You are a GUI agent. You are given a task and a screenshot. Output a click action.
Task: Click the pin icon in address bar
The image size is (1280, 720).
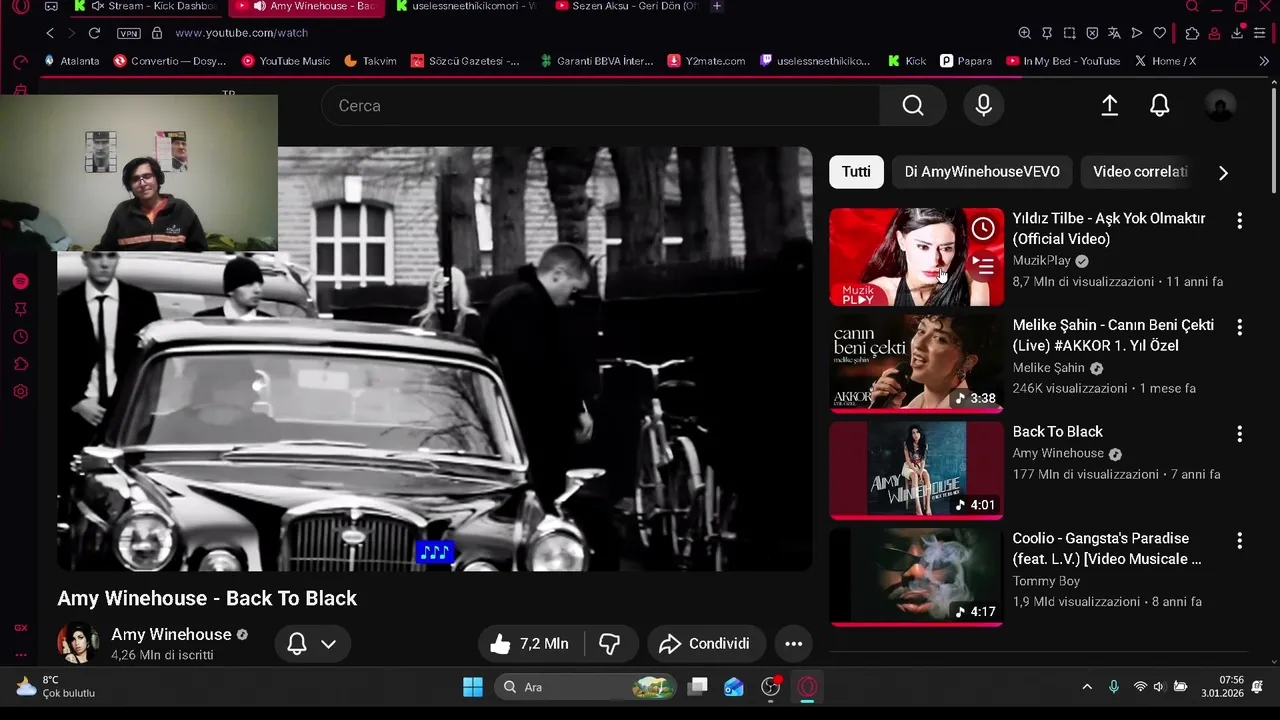pos(1047,33)
